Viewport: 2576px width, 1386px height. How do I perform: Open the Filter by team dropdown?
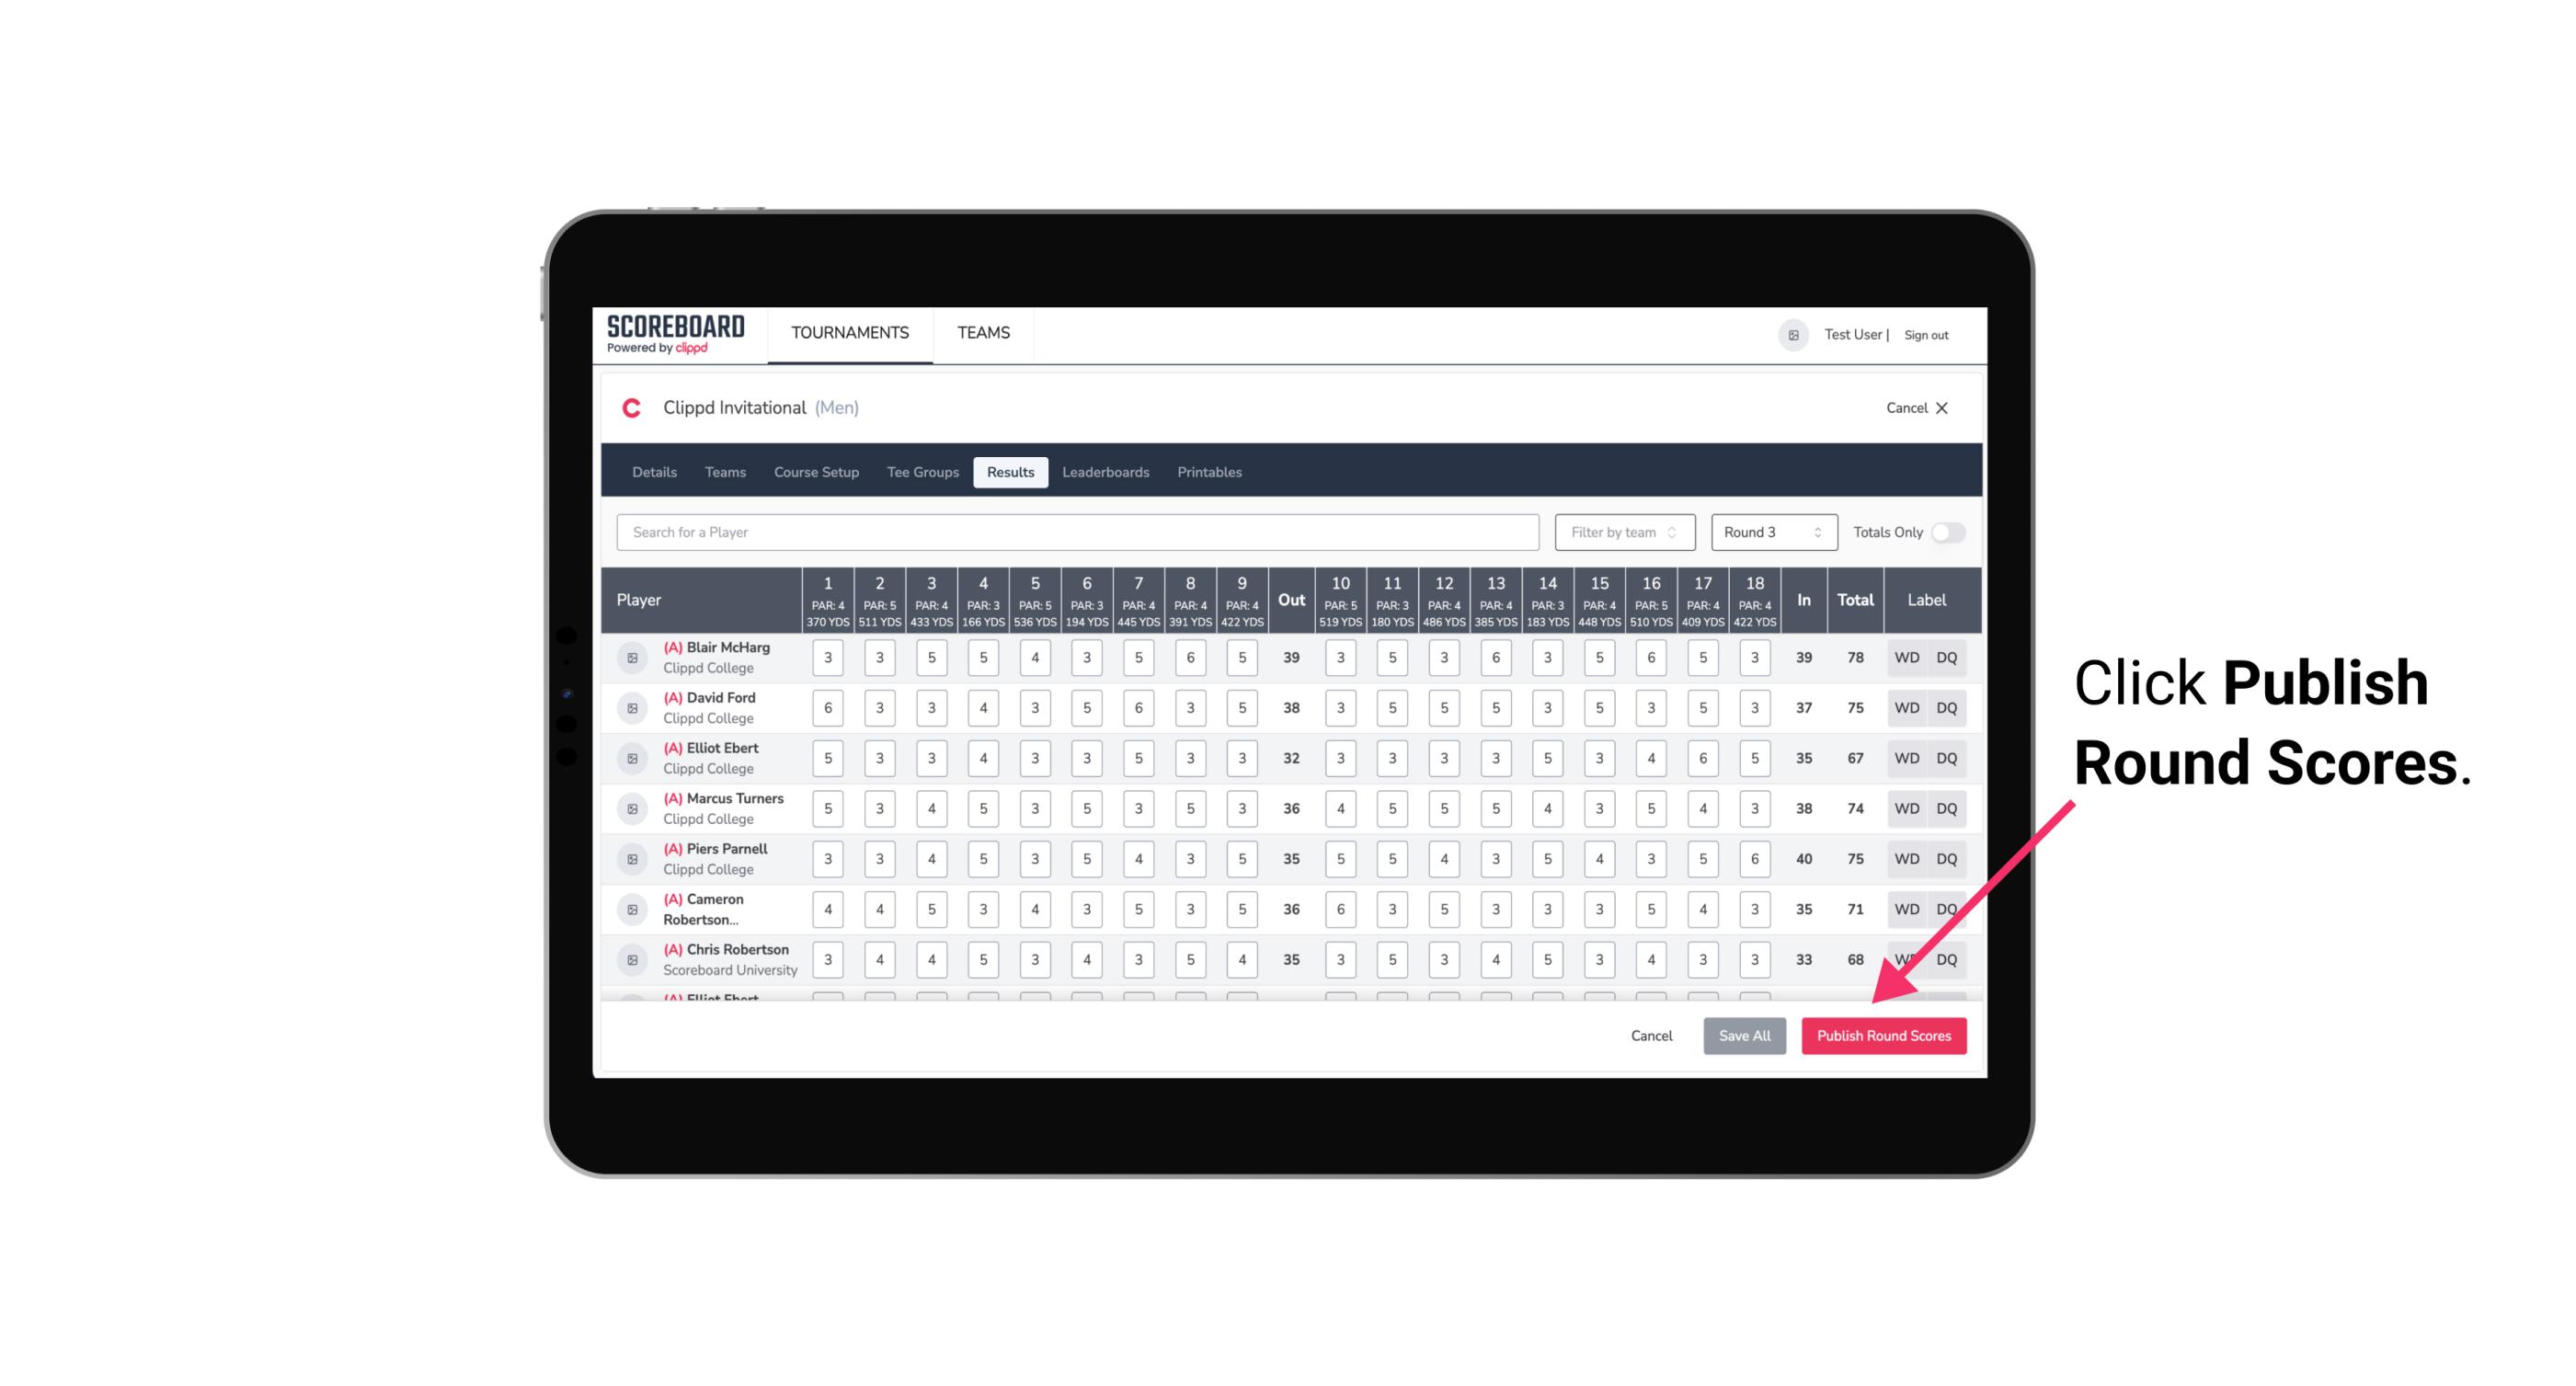point(1622,531)
